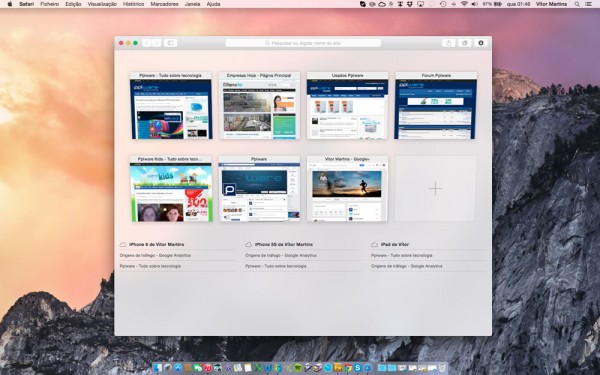The image size is (600, 375).
Task: Open Origens de tráfego under iPhone 6
Action: 155,255
